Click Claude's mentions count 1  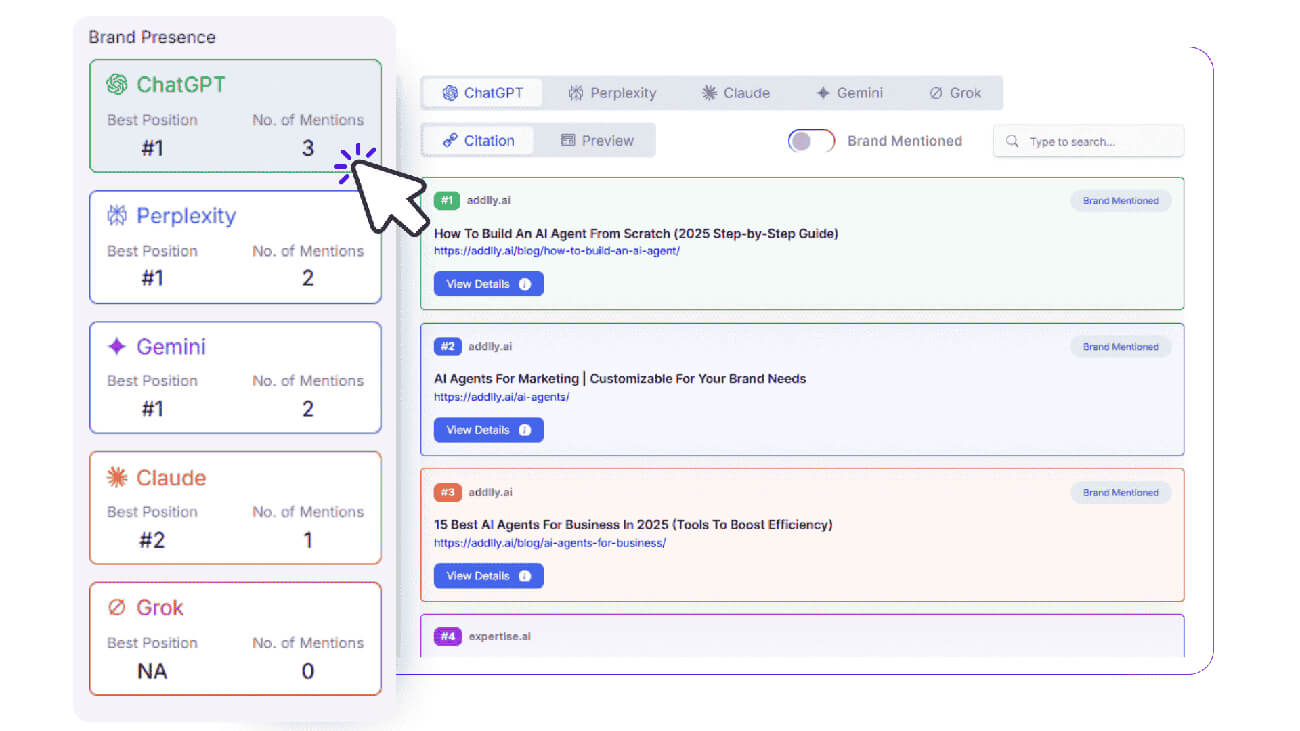click(308, 540)
